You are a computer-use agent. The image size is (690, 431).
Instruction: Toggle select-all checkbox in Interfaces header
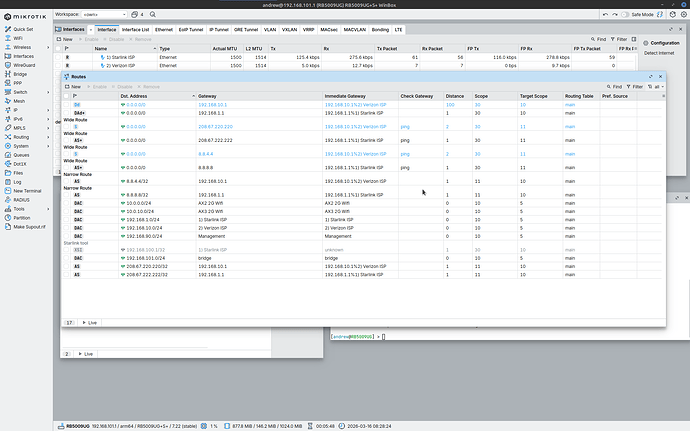point(58,48)
